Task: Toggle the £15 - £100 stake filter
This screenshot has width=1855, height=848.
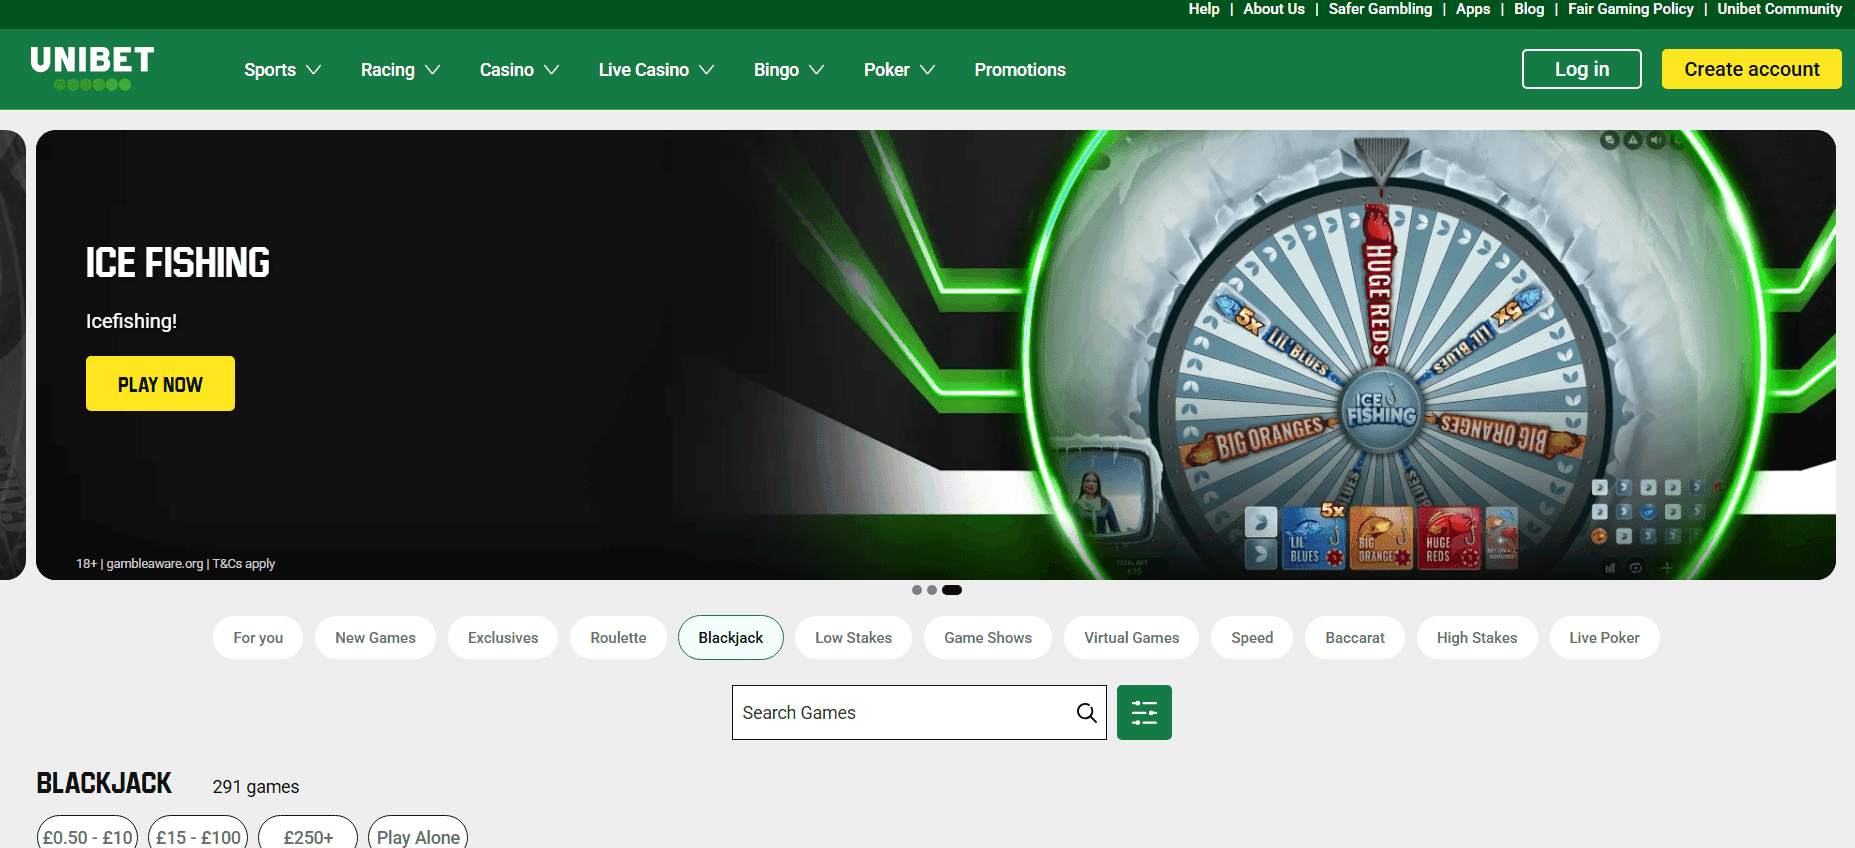Action: click(198, 834)
